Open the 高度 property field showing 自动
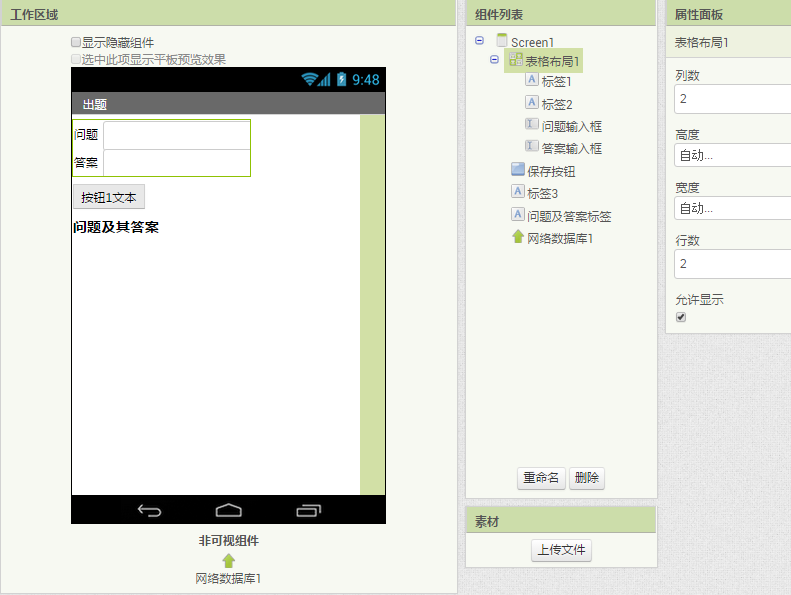The height and width of the screenshot is (595, 791). point(733,155)
